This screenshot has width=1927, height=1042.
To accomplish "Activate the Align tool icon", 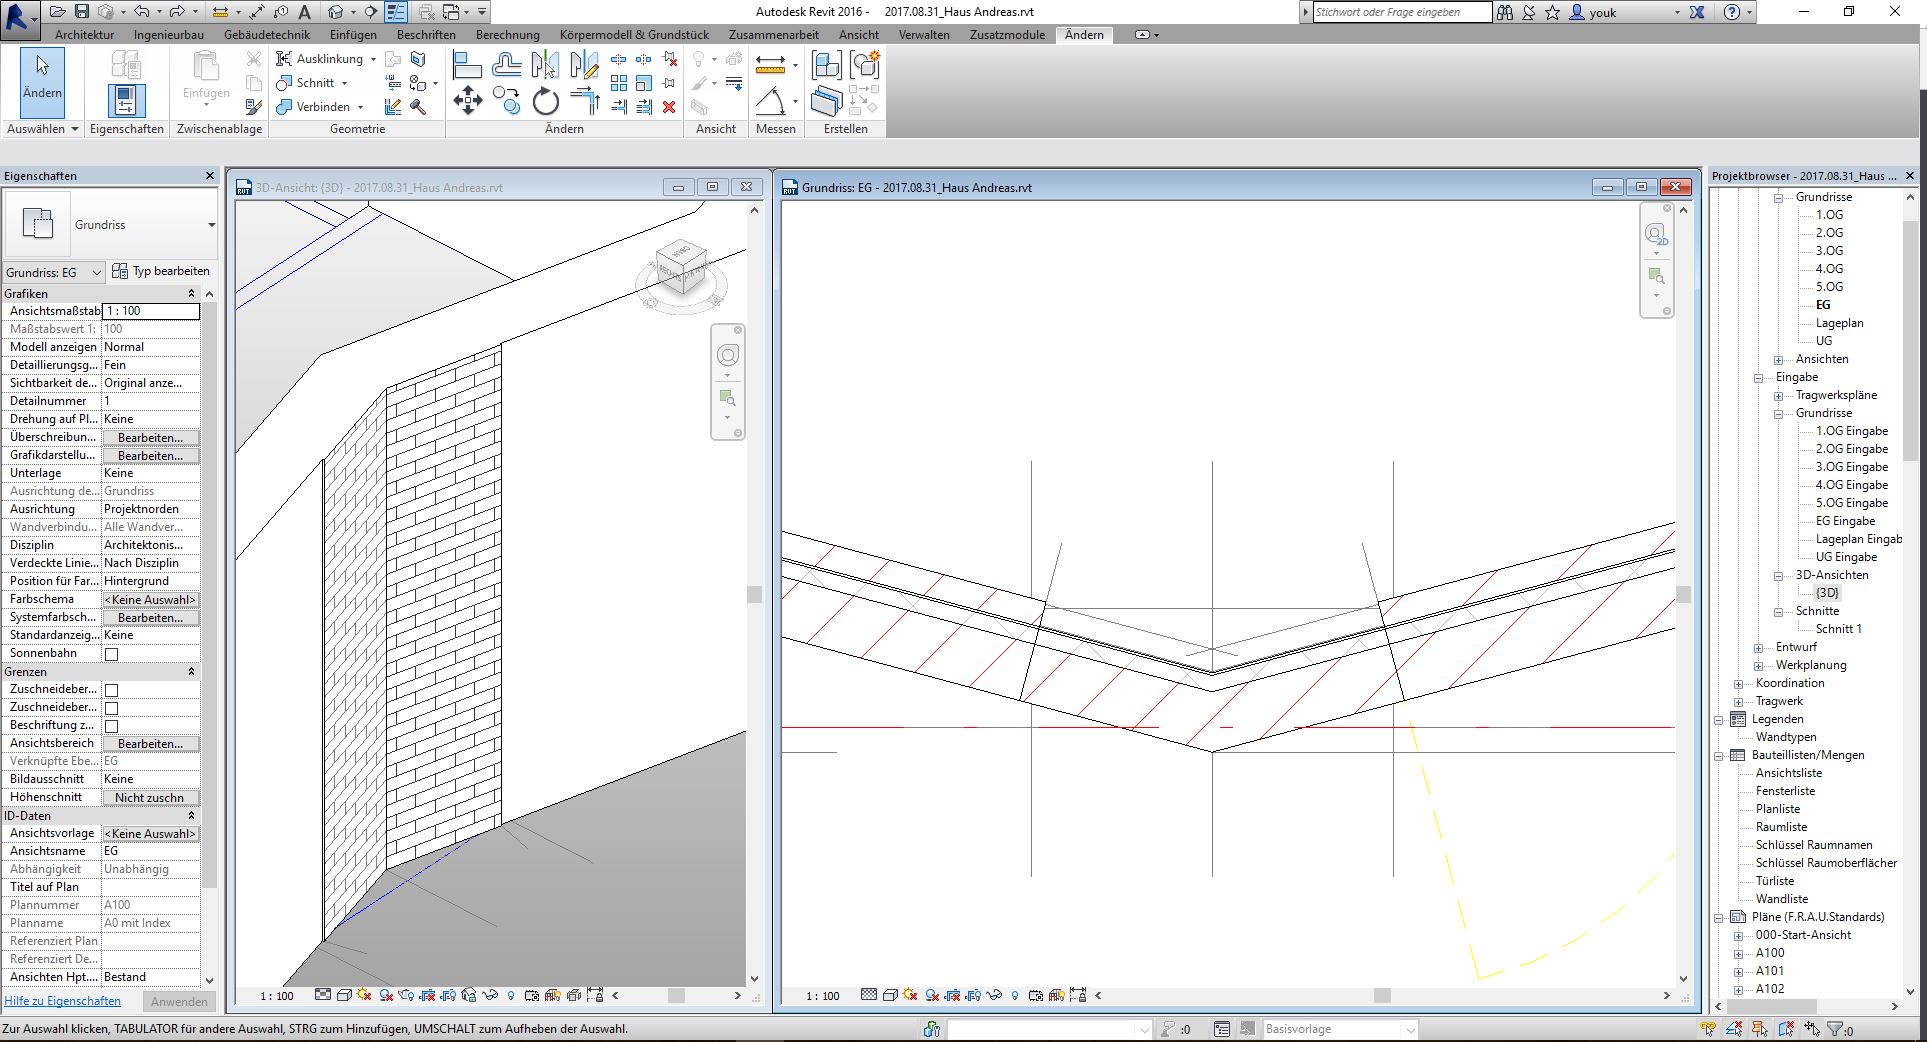I will (x=467, y=66).
